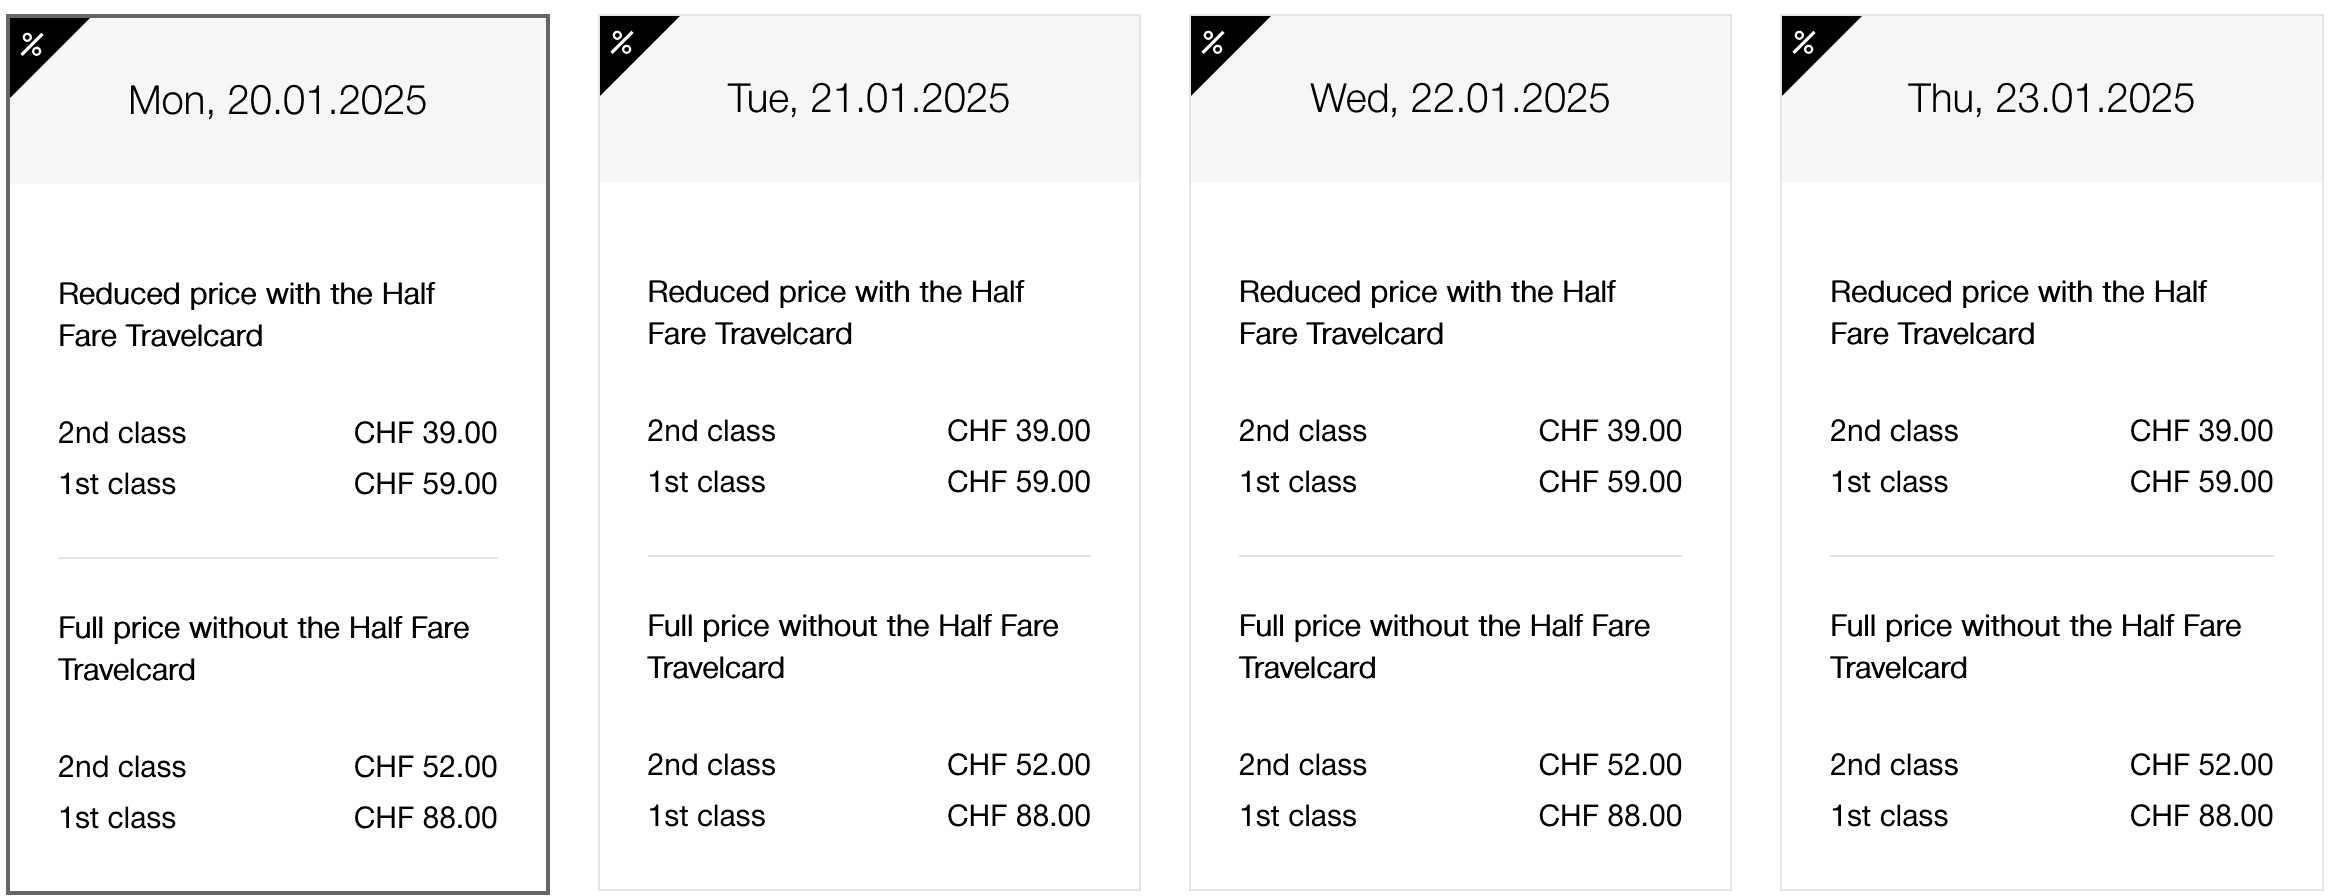The height and width of the screenshot is (896, 2328).
Task: Select the Tue, 21.01.2025 date card
Action: tap(868, 99)
